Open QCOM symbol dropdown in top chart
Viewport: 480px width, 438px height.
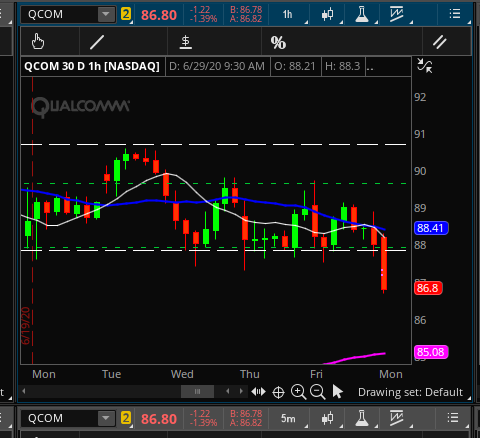106,14
